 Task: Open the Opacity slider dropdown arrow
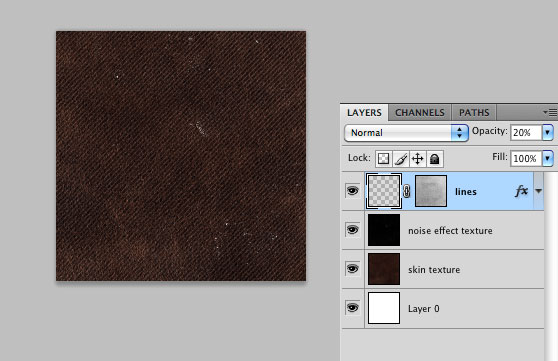[548, 132]
